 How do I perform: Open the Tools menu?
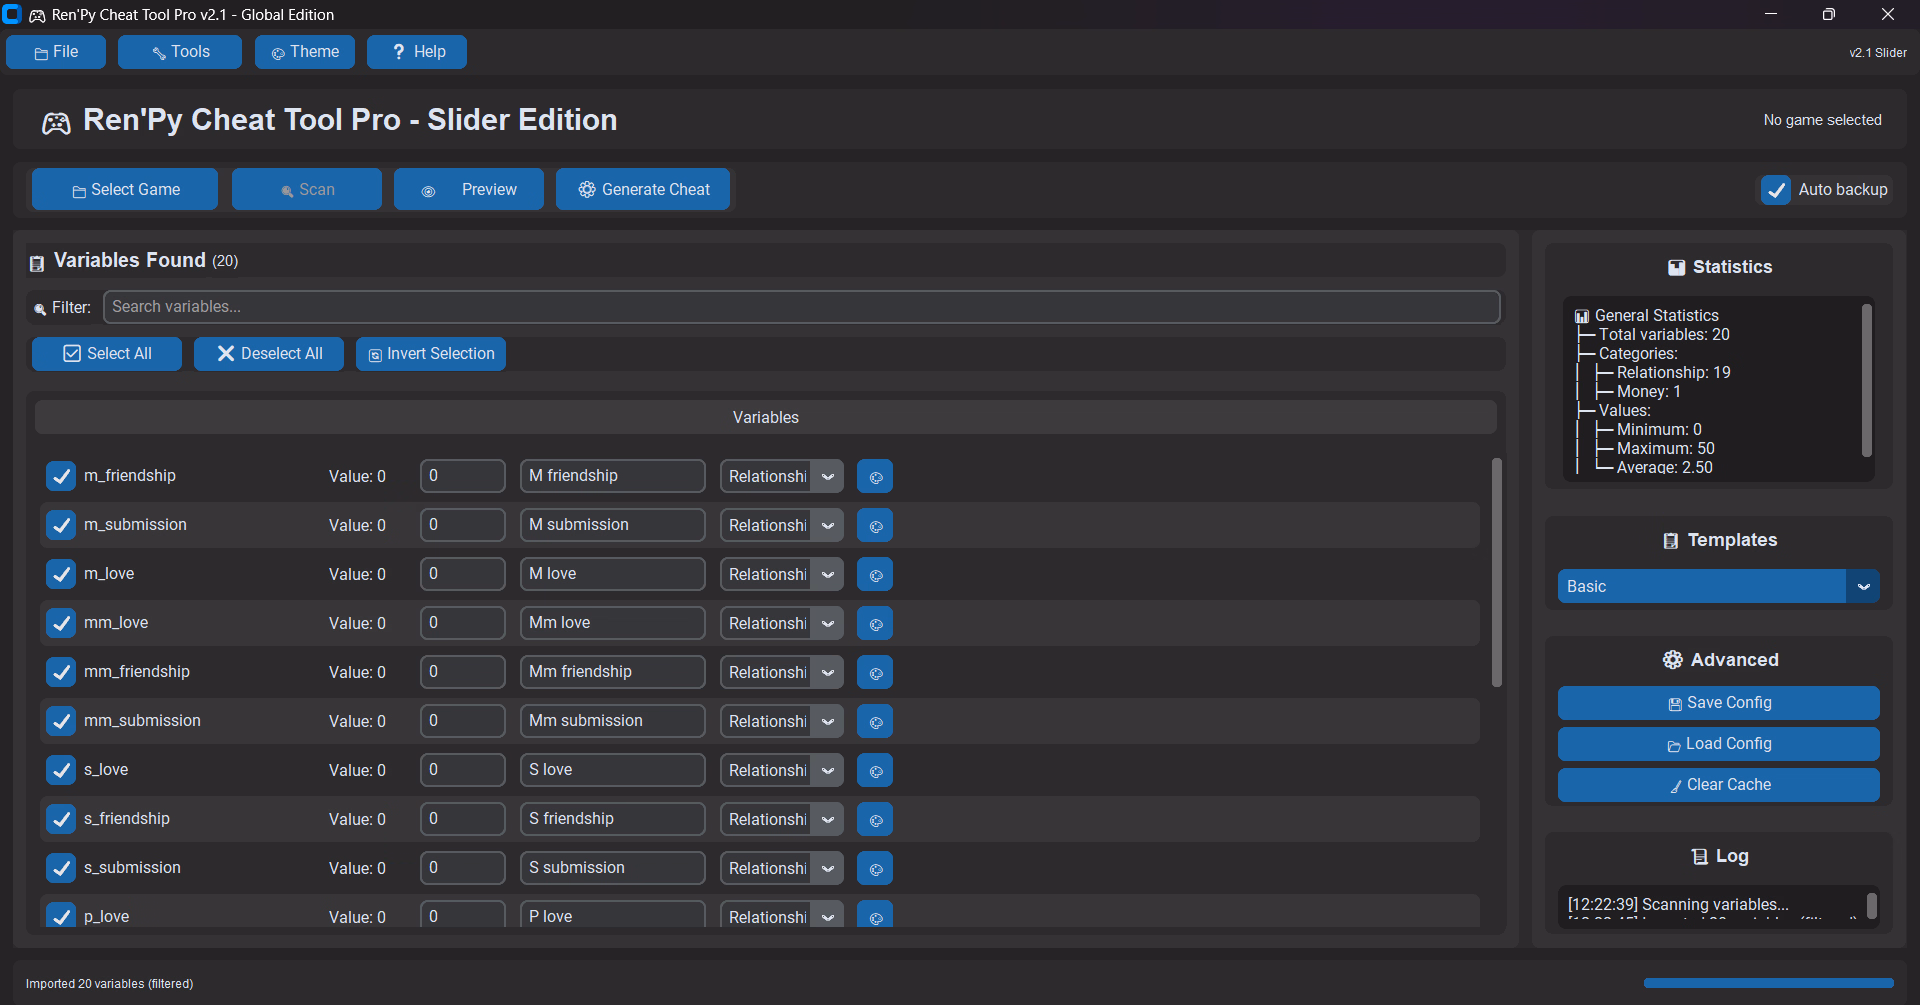(180, 52)
